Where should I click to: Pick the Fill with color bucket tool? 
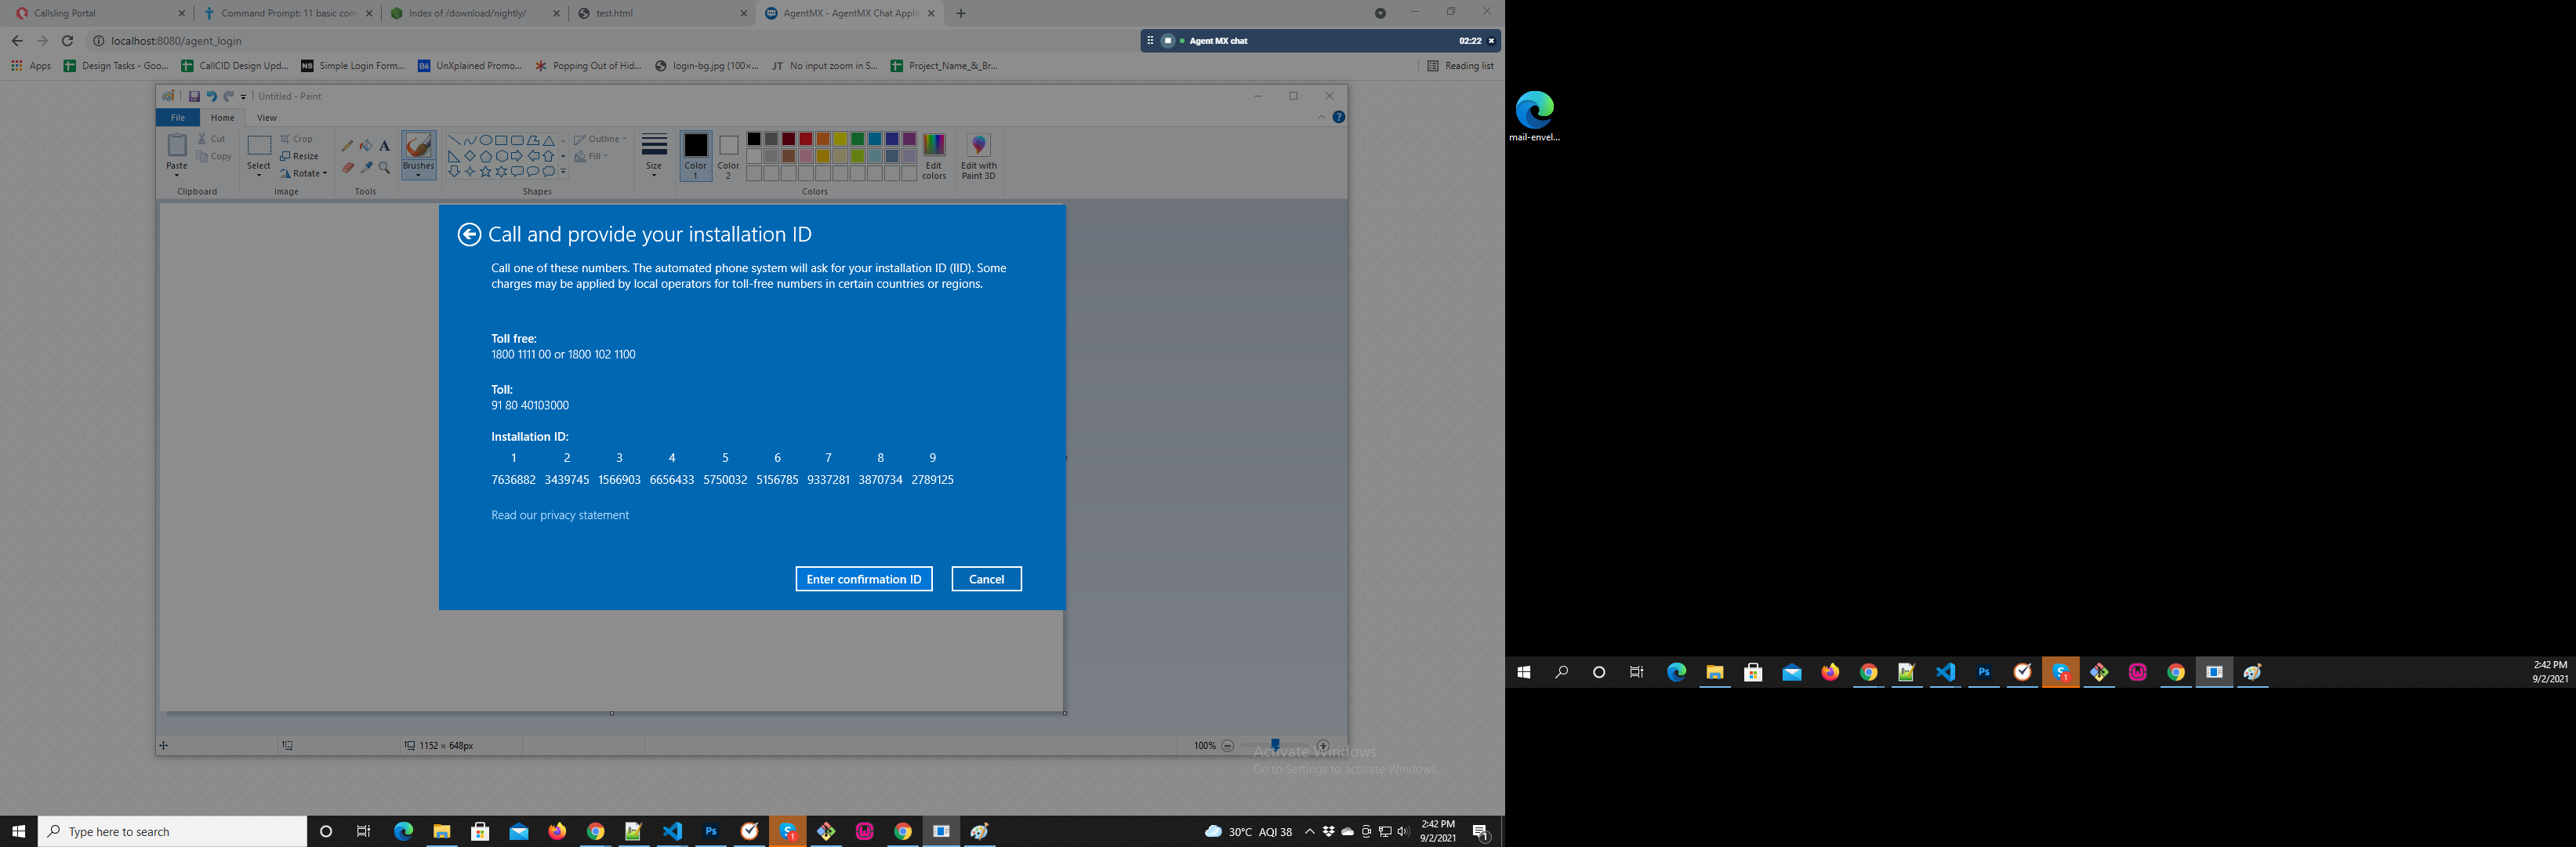tap(366, 146)
